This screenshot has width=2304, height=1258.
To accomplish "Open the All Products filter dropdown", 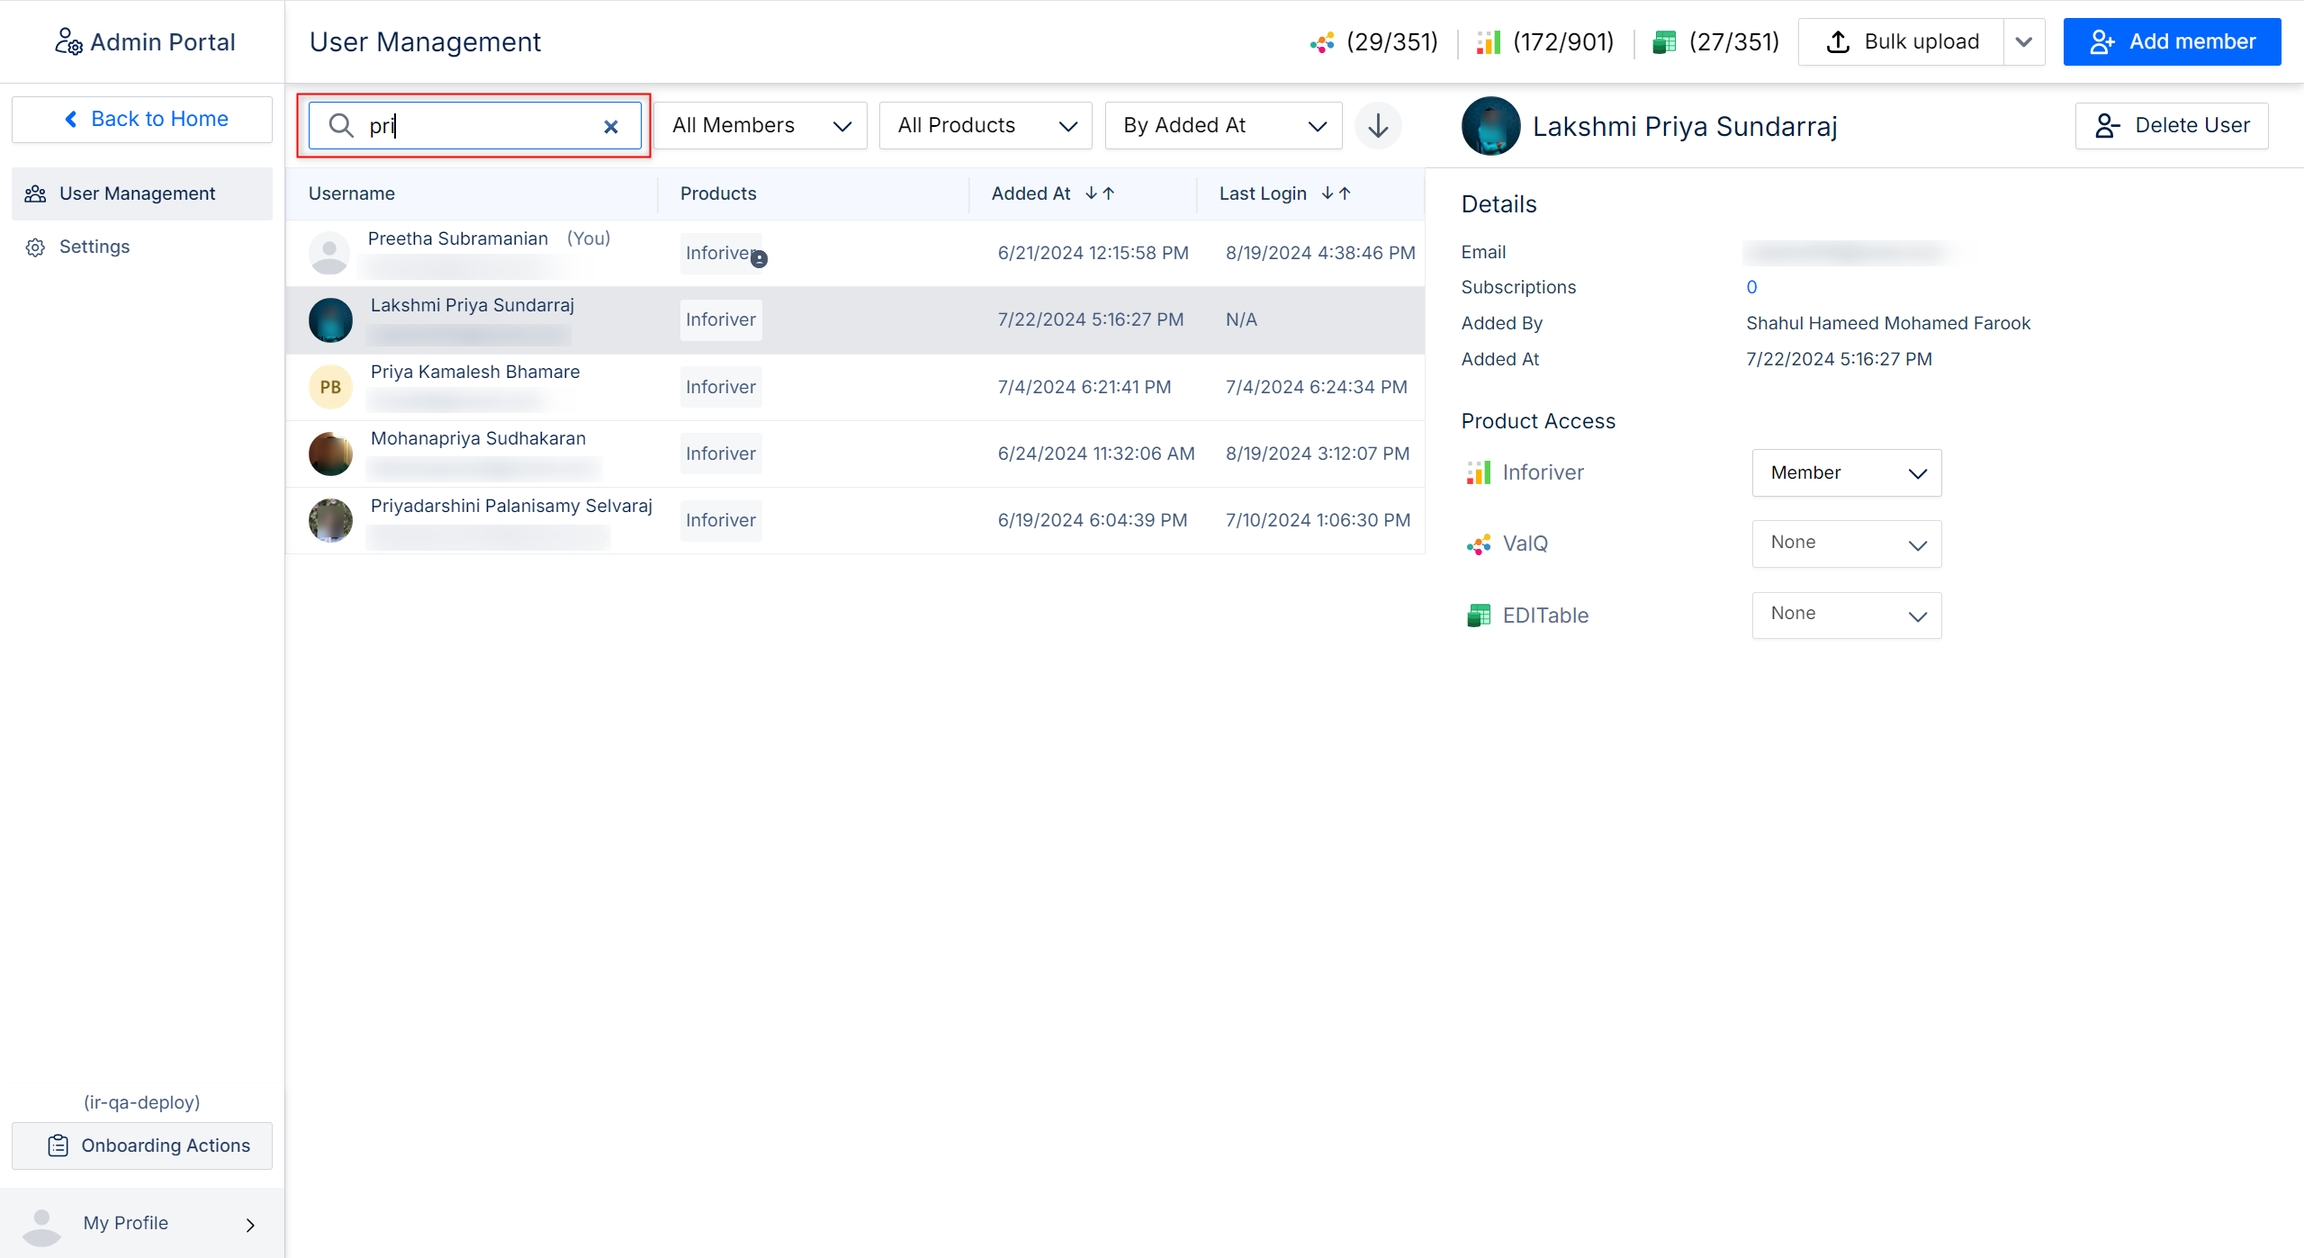I will pyautogui.click(x=985, y=126).
